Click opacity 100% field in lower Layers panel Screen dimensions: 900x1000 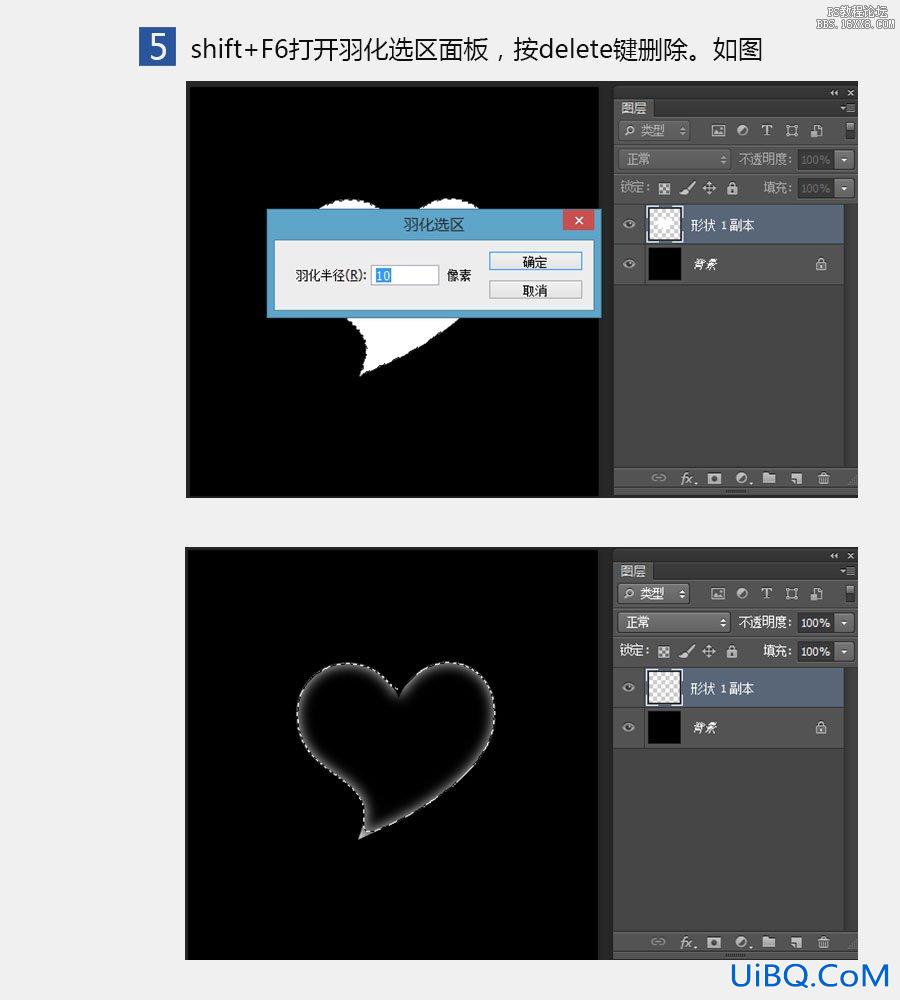click(x=816, y=622)
